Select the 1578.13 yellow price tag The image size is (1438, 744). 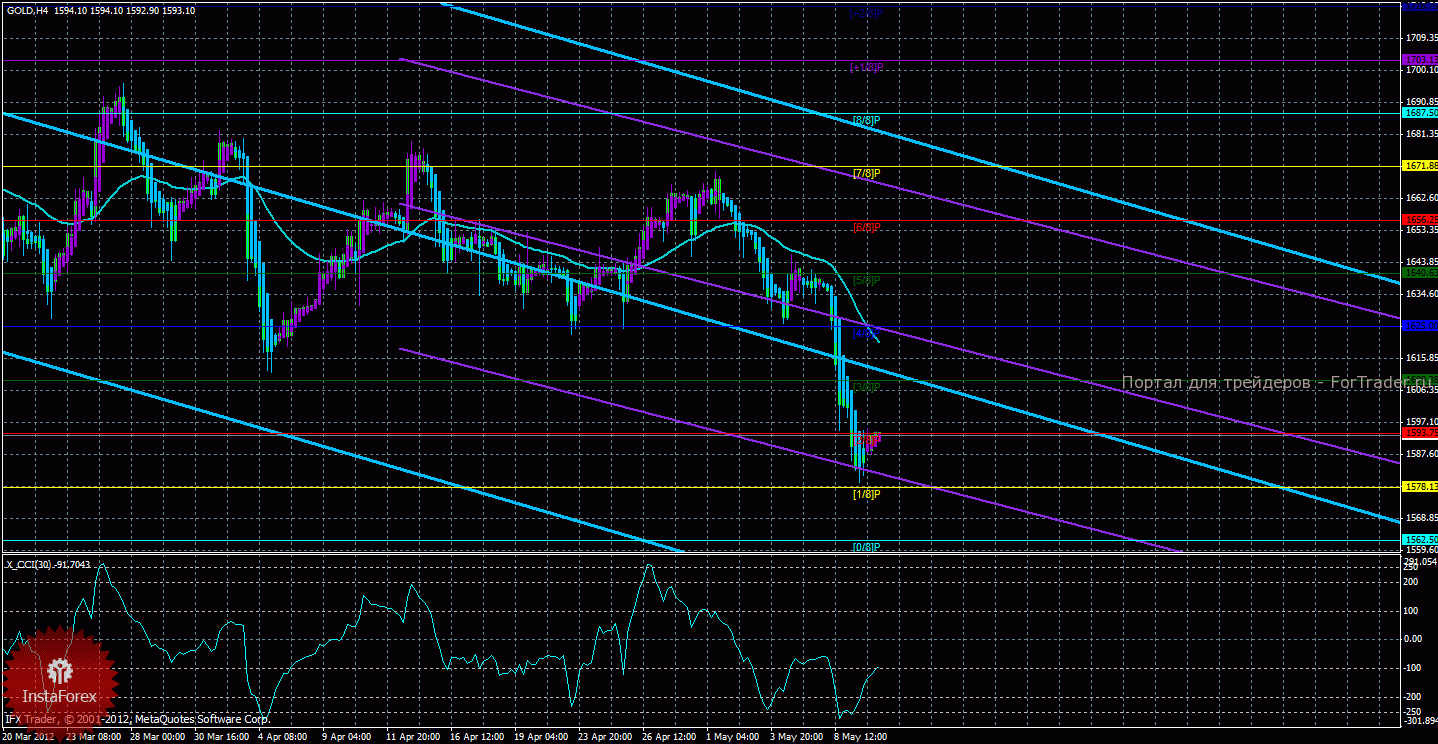coord(1419,486)
